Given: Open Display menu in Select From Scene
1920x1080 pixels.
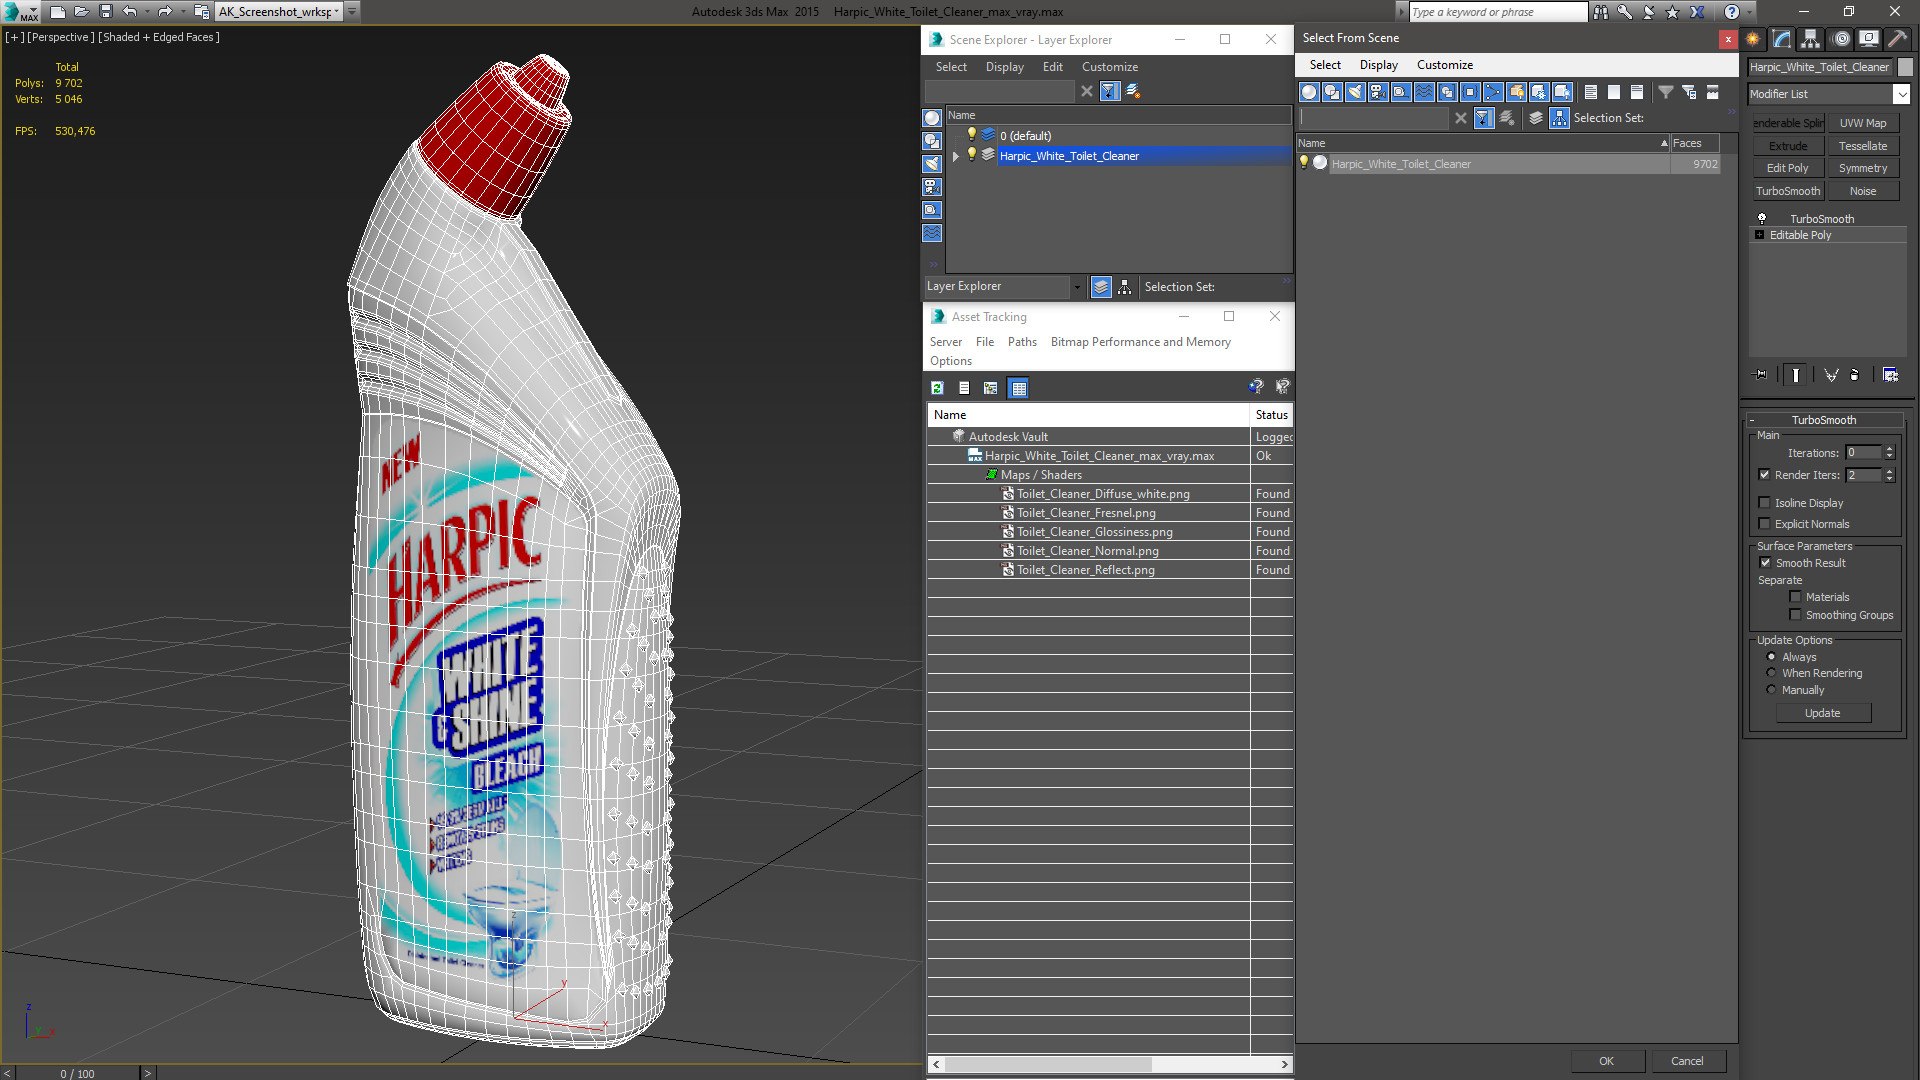Looking at the screenshot, I should point(1378,65).
